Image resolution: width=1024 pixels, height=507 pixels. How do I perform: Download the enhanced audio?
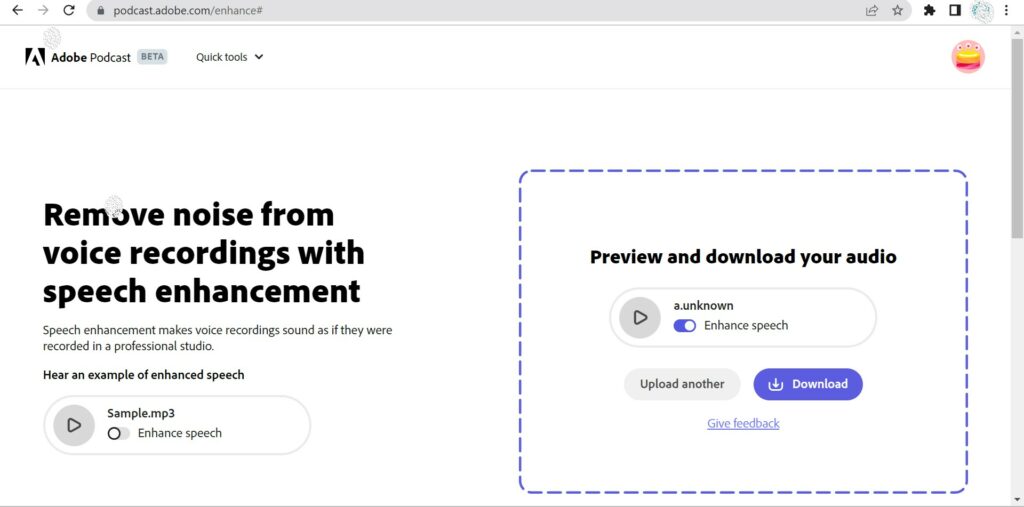808,384
